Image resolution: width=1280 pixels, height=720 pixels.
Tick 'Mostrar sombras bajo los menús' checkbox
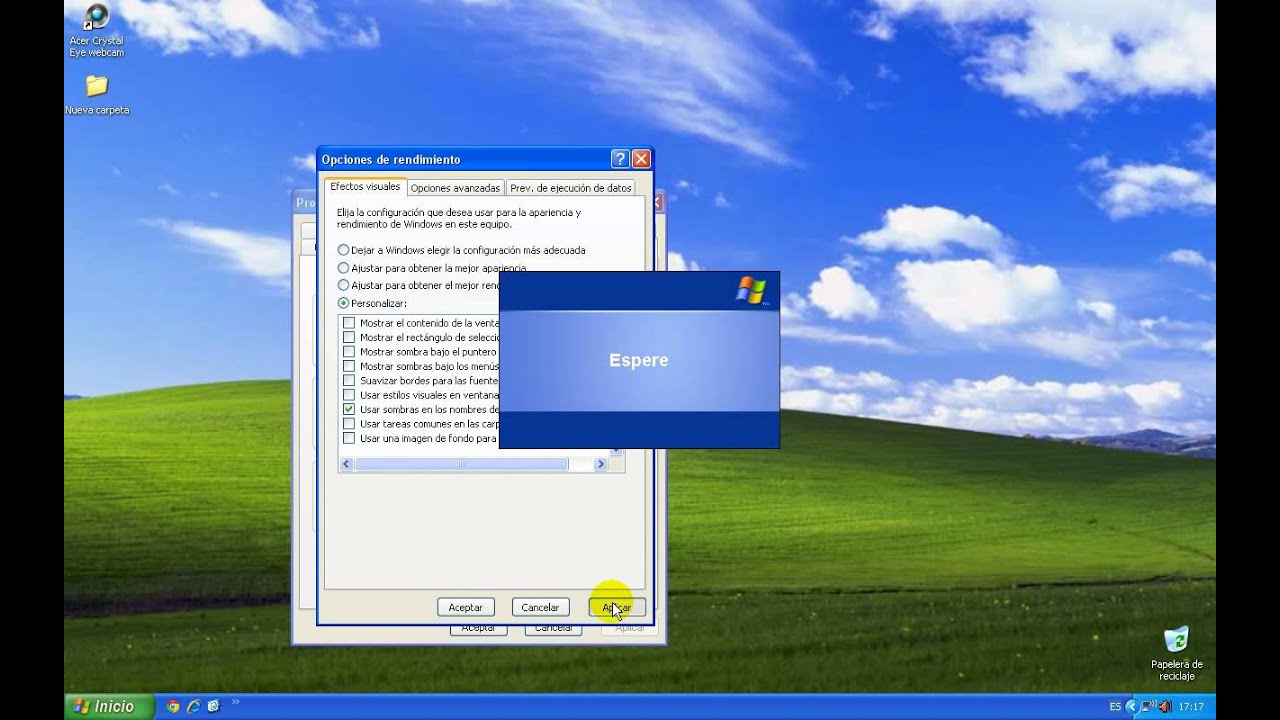point(349,366)
